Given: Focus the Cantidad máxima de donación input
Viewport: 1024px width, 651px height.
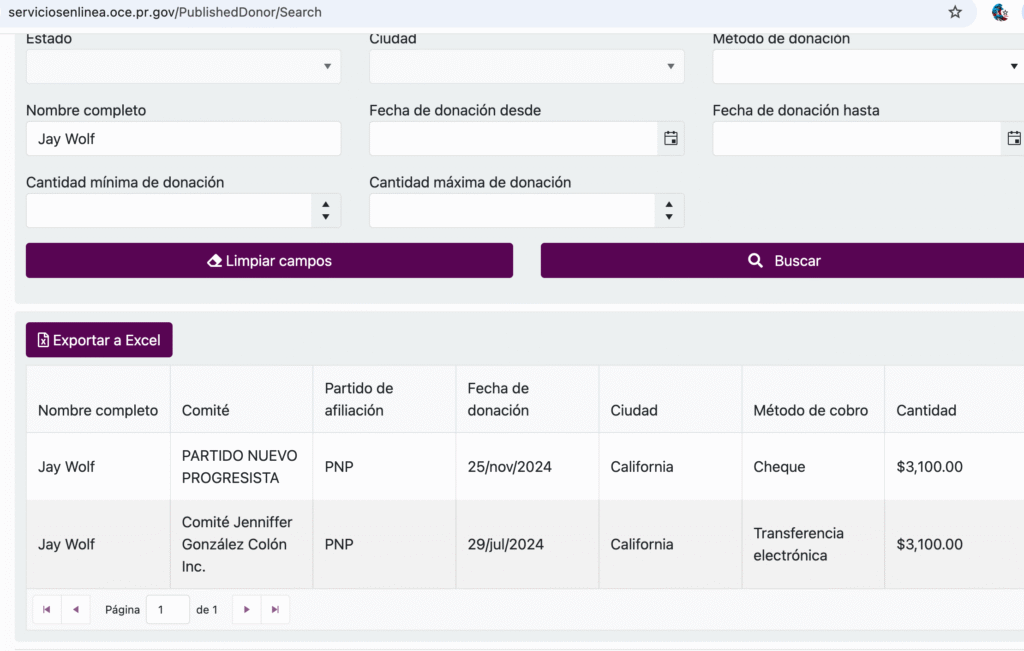Looking at the screenshot, I should point(512,210).
